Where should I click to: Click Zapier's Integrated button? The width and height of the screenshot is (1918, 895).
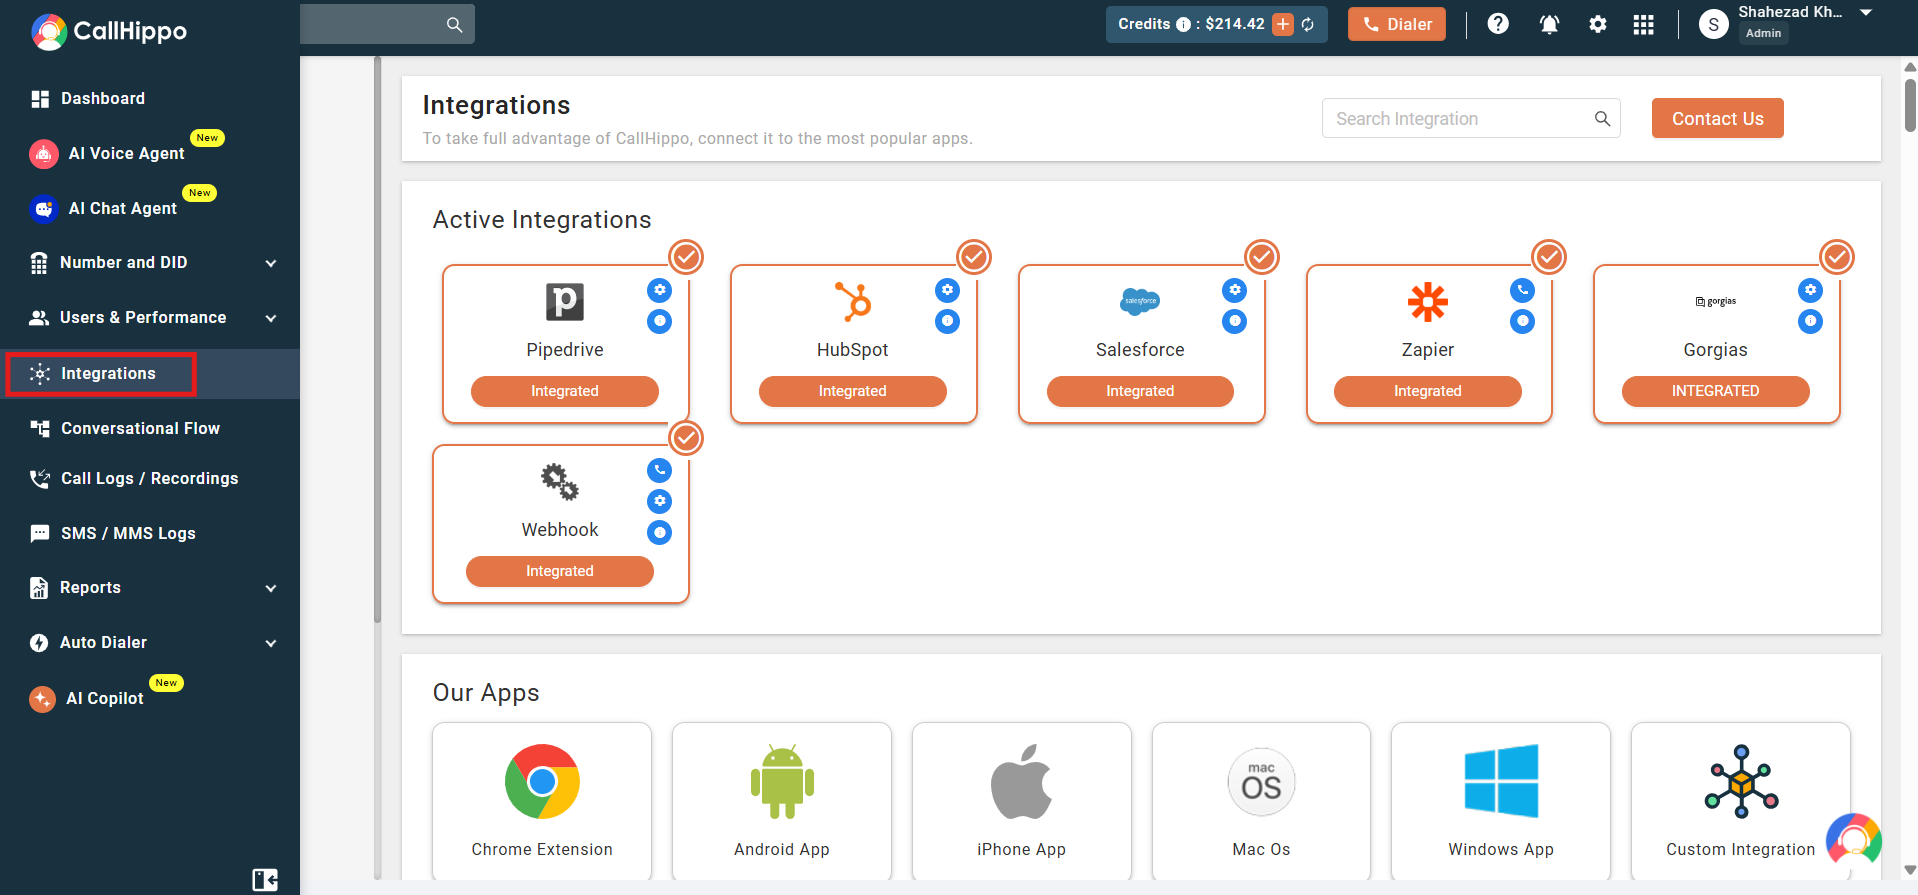pyautogui.click(x=1427, y=391)
